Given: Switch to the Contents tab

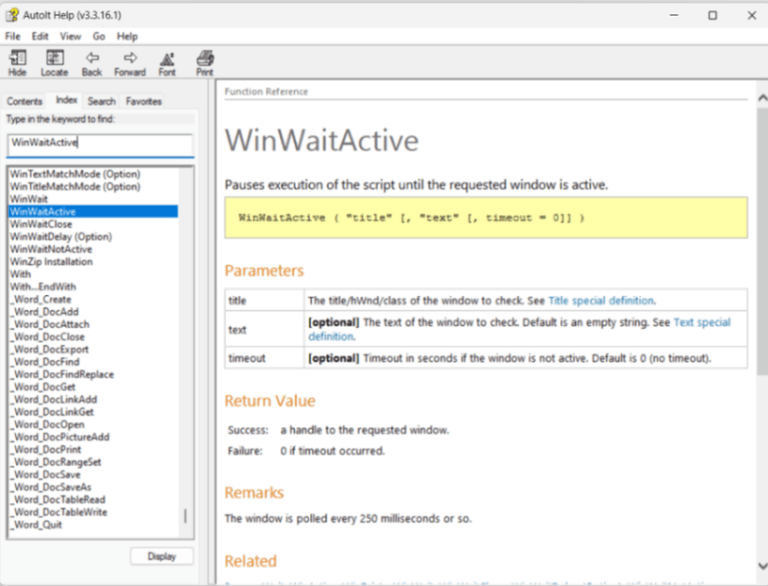Looking at the screenshot, I should [x=24, y=101].
